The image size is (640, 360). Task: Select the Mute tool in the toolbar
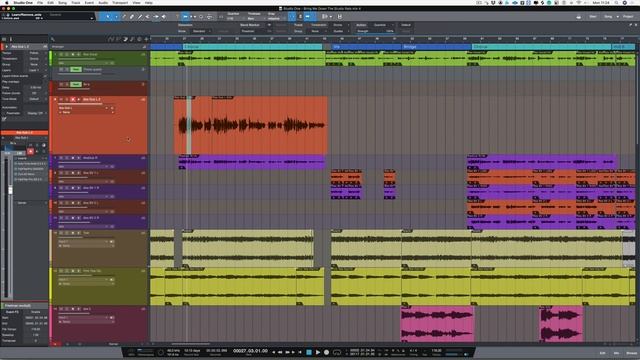[148, 17]
